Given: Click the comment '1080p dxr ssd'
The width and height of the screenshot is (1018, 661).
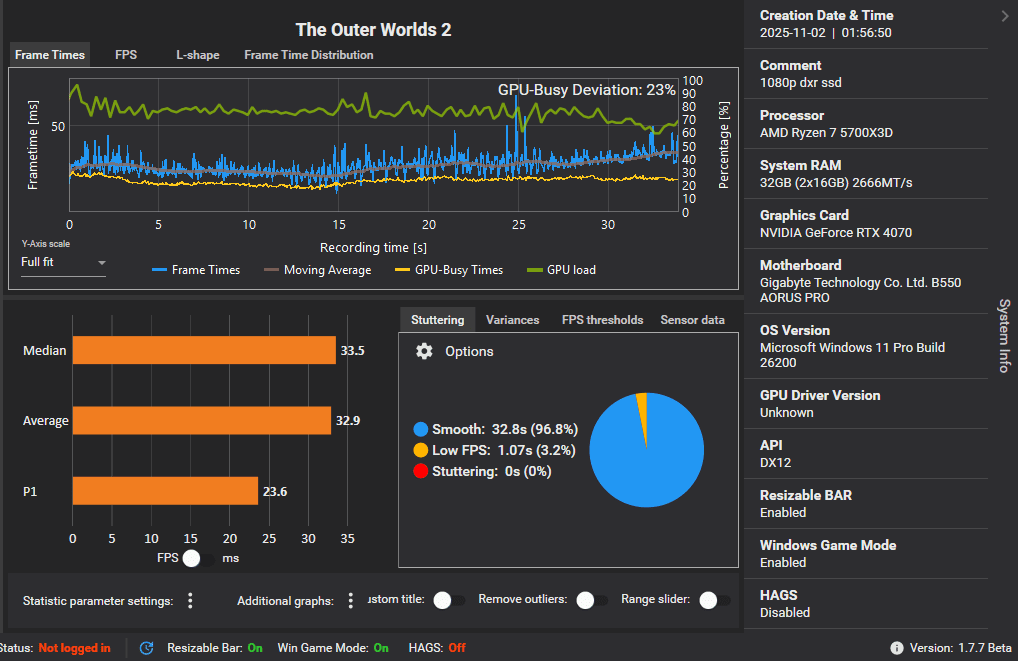Looking at the screenshot, I should [x=801, y=82].
